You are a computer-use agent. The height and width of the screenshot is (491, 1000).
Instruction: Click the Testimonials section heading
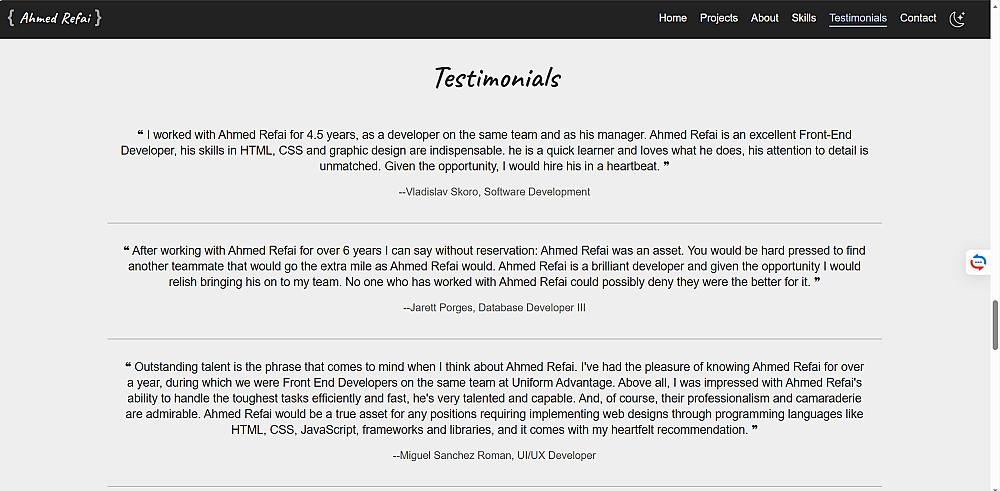497,78
